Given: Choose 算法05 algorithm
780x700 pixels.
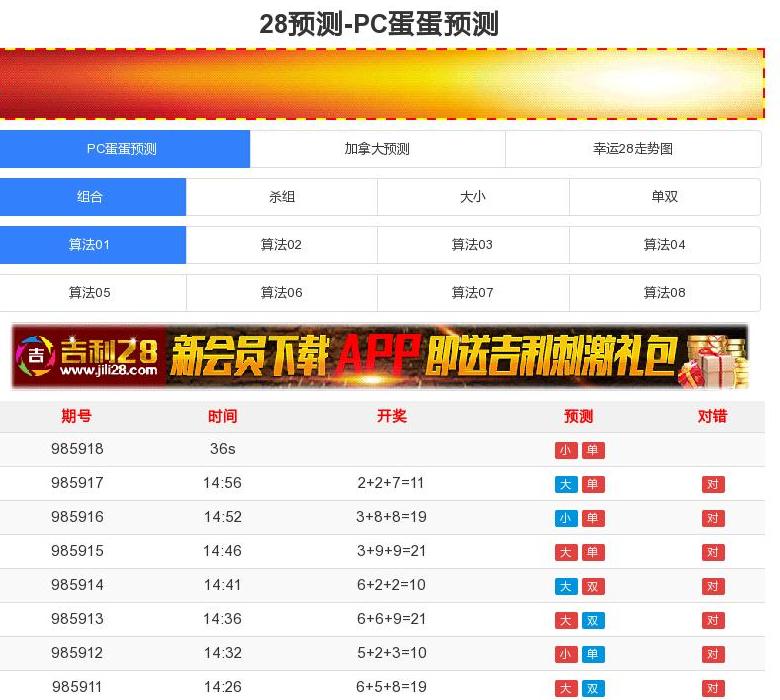Looking at the screenshot, I should (93, 293).
